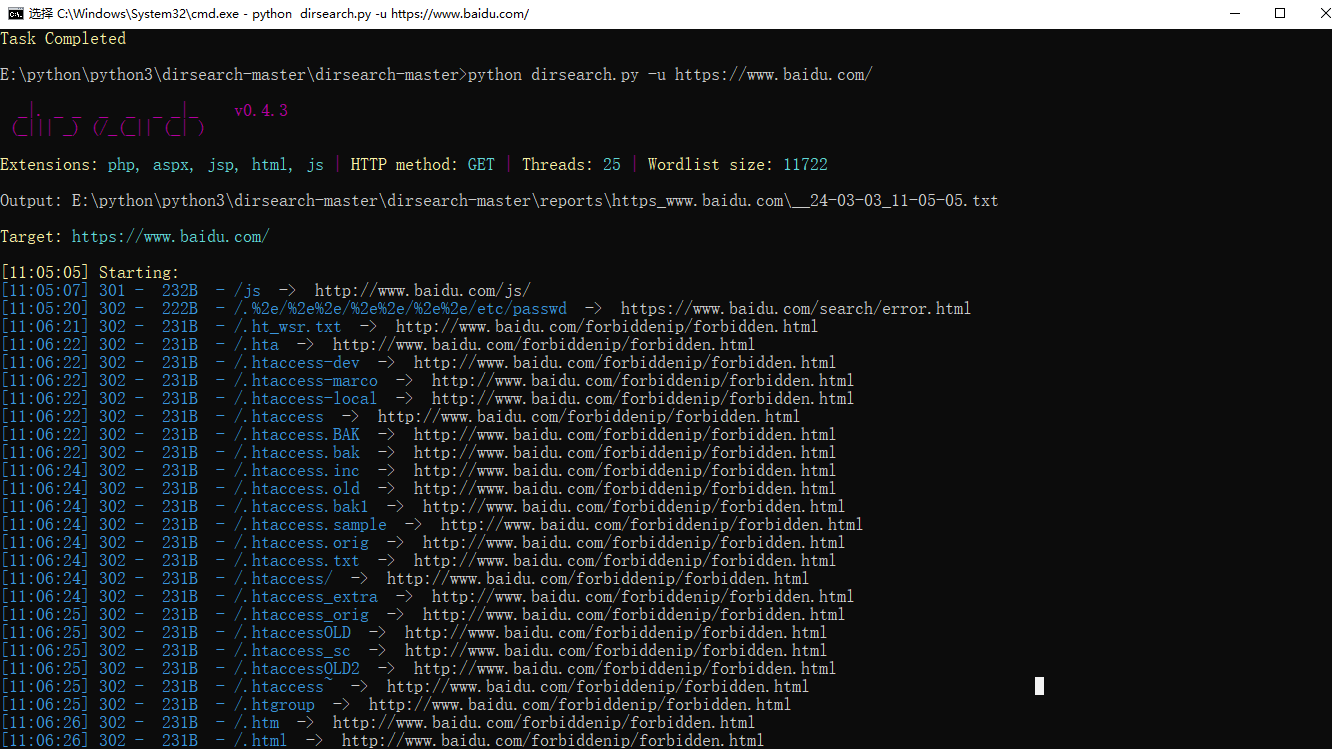This screenshot has height=749, width=1333.
Task: Click the Target: https://www.baidu.com/ line
Action: point(135,237)
